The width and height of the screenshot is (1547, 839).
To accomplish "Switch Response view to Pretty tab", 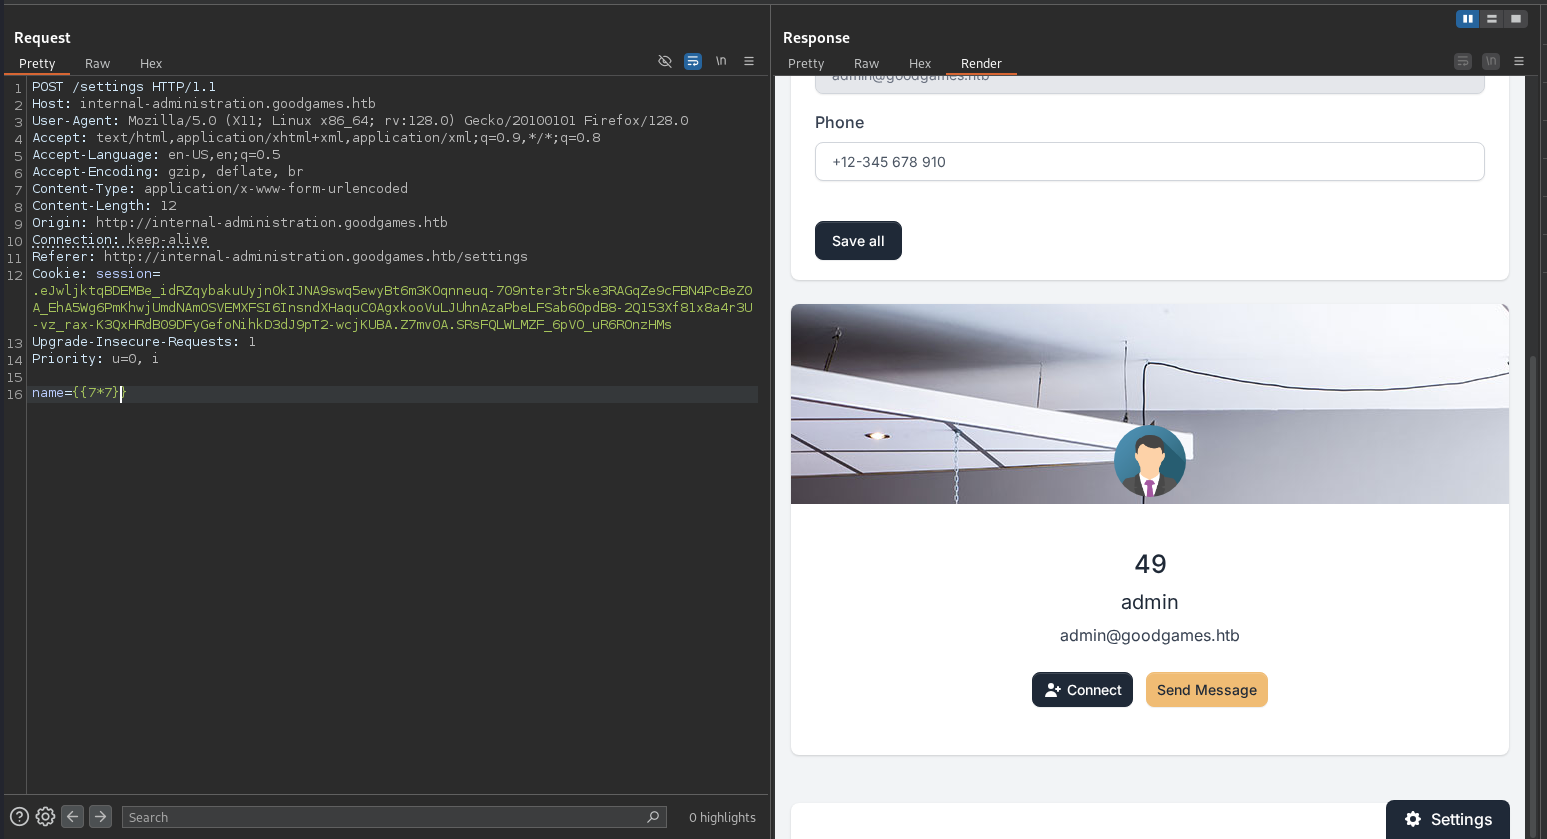I will pyautogui.click(x=806, y=63).
